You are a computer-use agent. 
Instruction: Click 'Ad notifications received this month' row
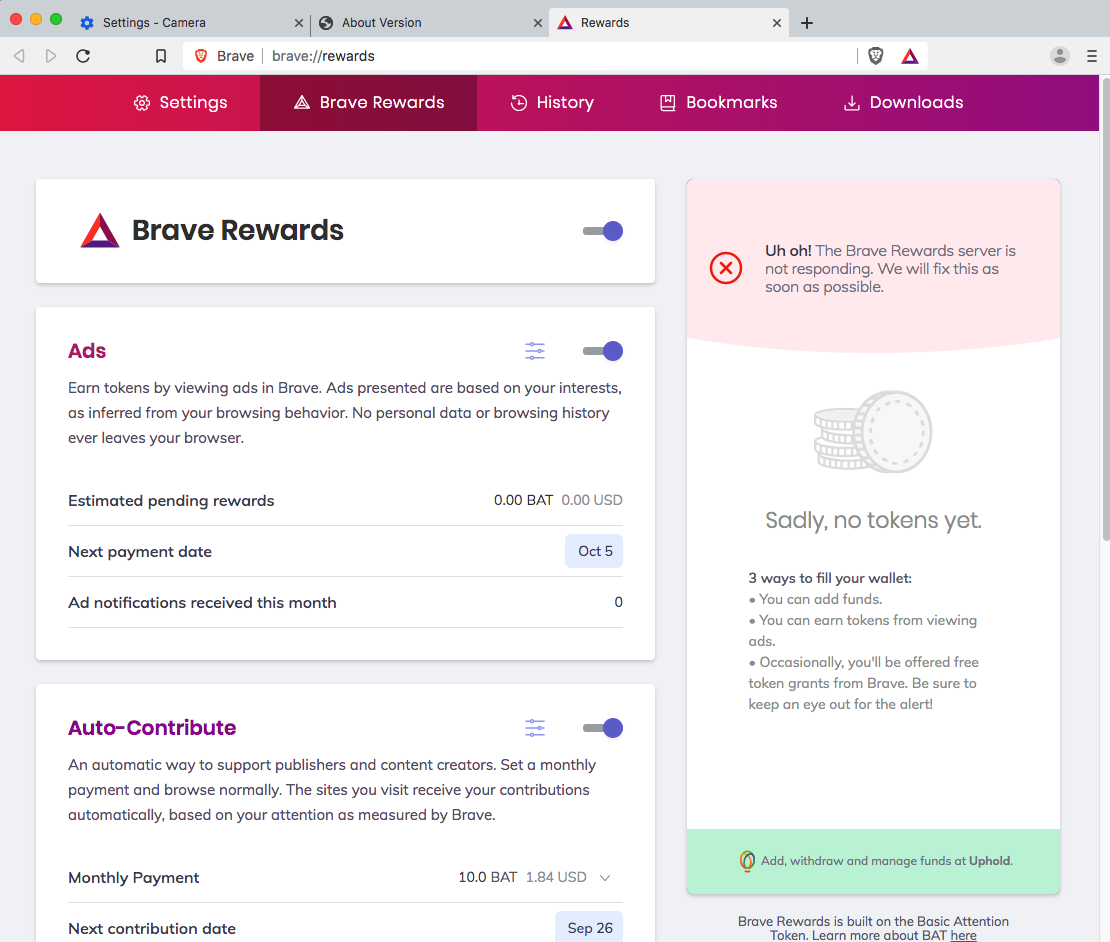[345, 602]
